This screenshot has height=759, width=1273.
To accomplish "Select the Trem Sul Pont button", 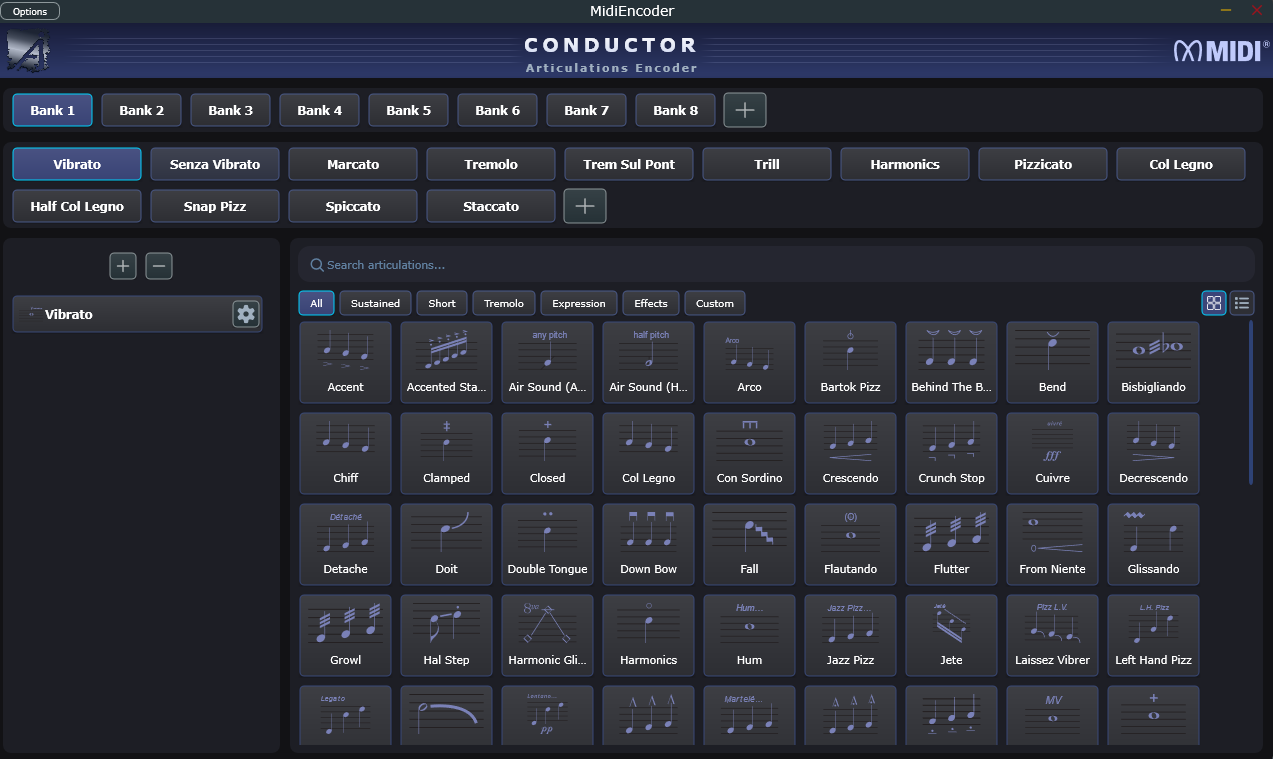I will coord(629,164).
